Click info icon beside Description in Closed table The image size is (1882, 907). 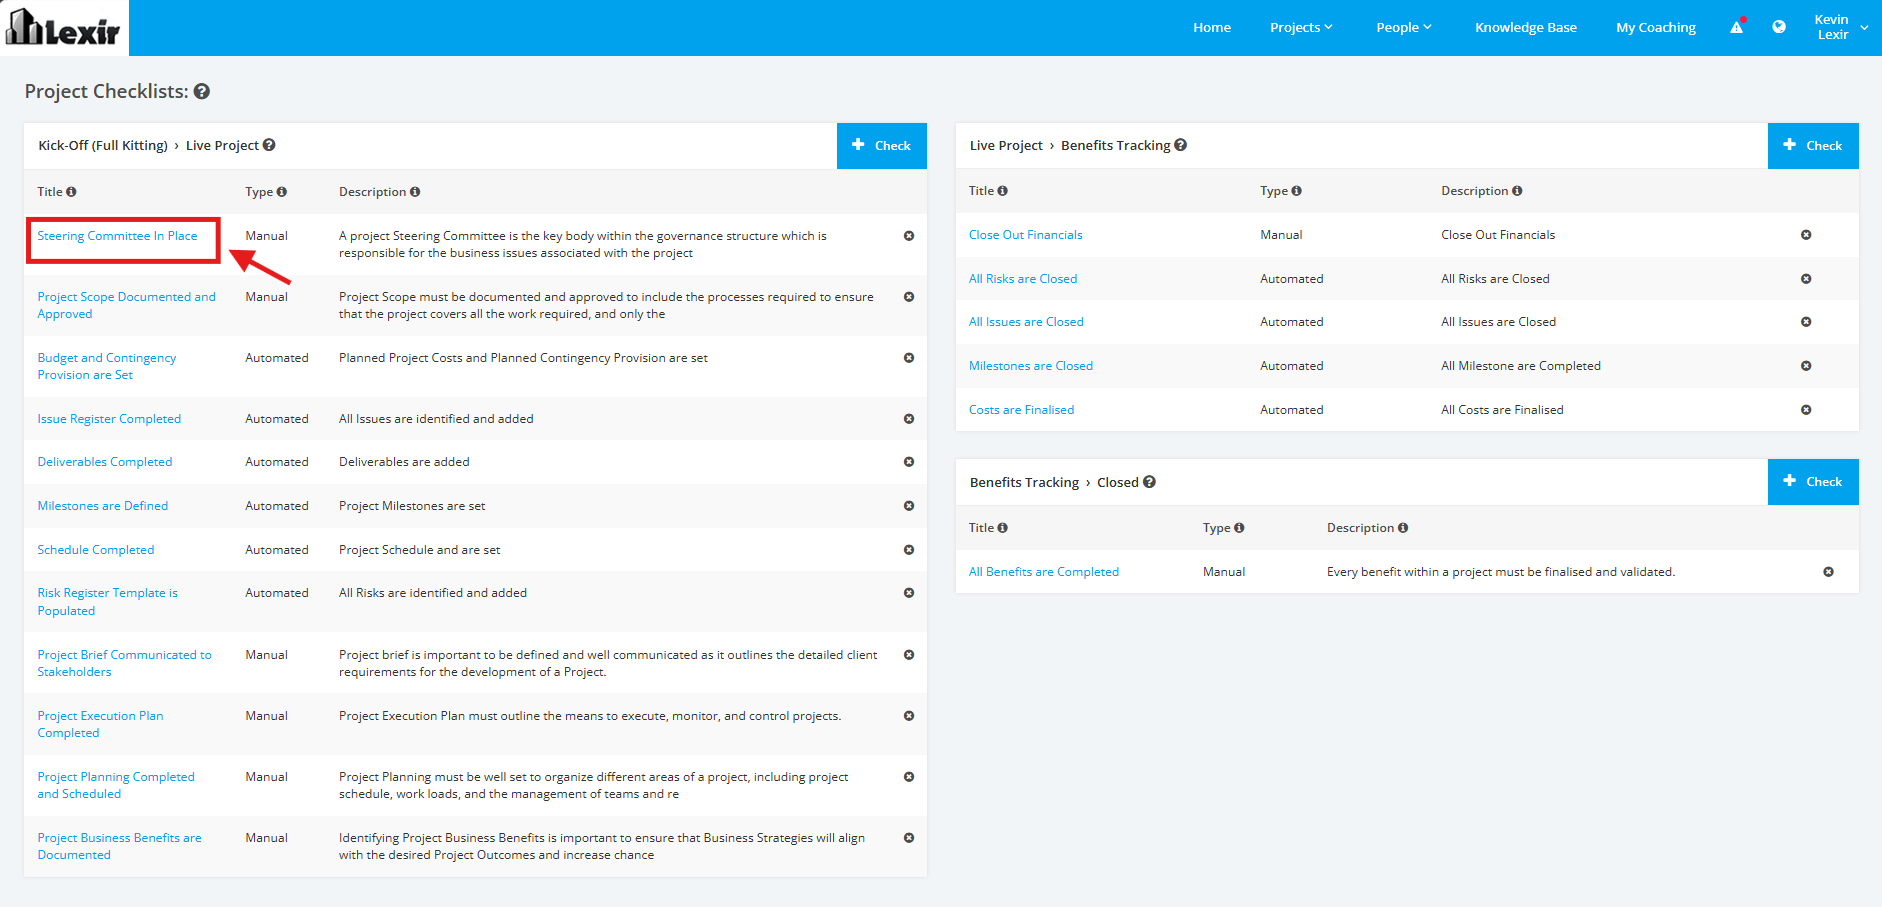tap(1404, 528)
